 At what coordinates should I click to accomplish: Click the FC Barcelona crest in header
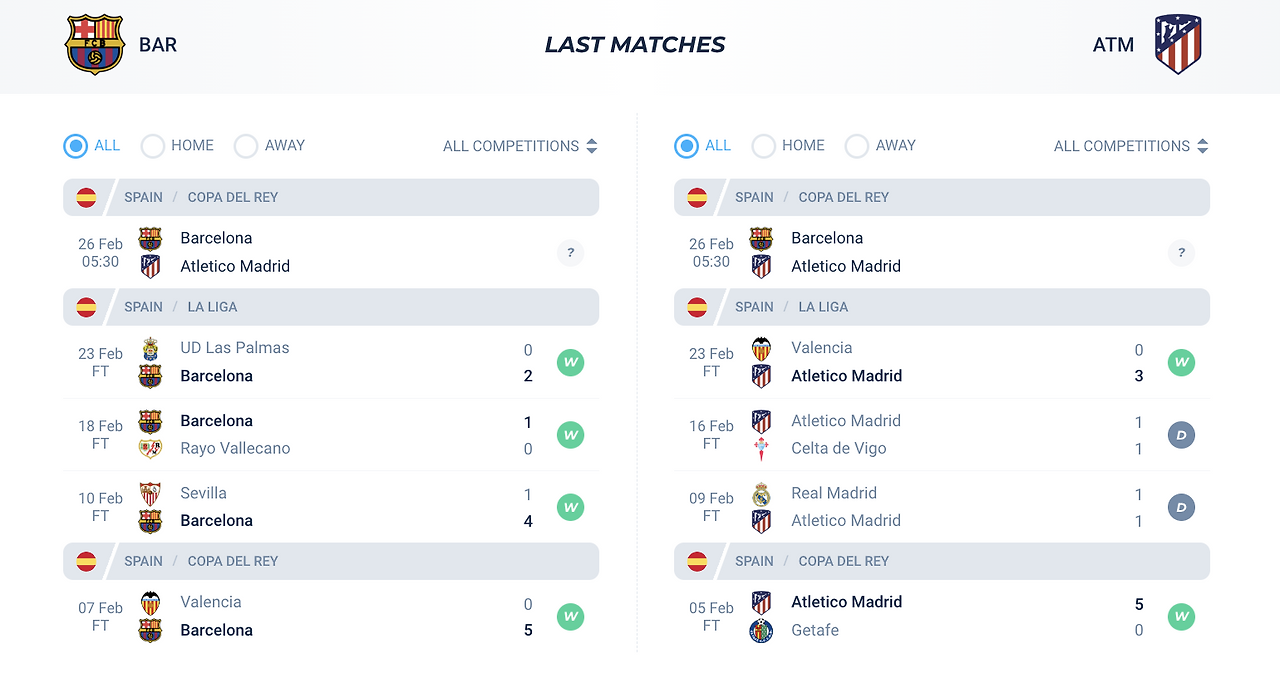(94, 45)
